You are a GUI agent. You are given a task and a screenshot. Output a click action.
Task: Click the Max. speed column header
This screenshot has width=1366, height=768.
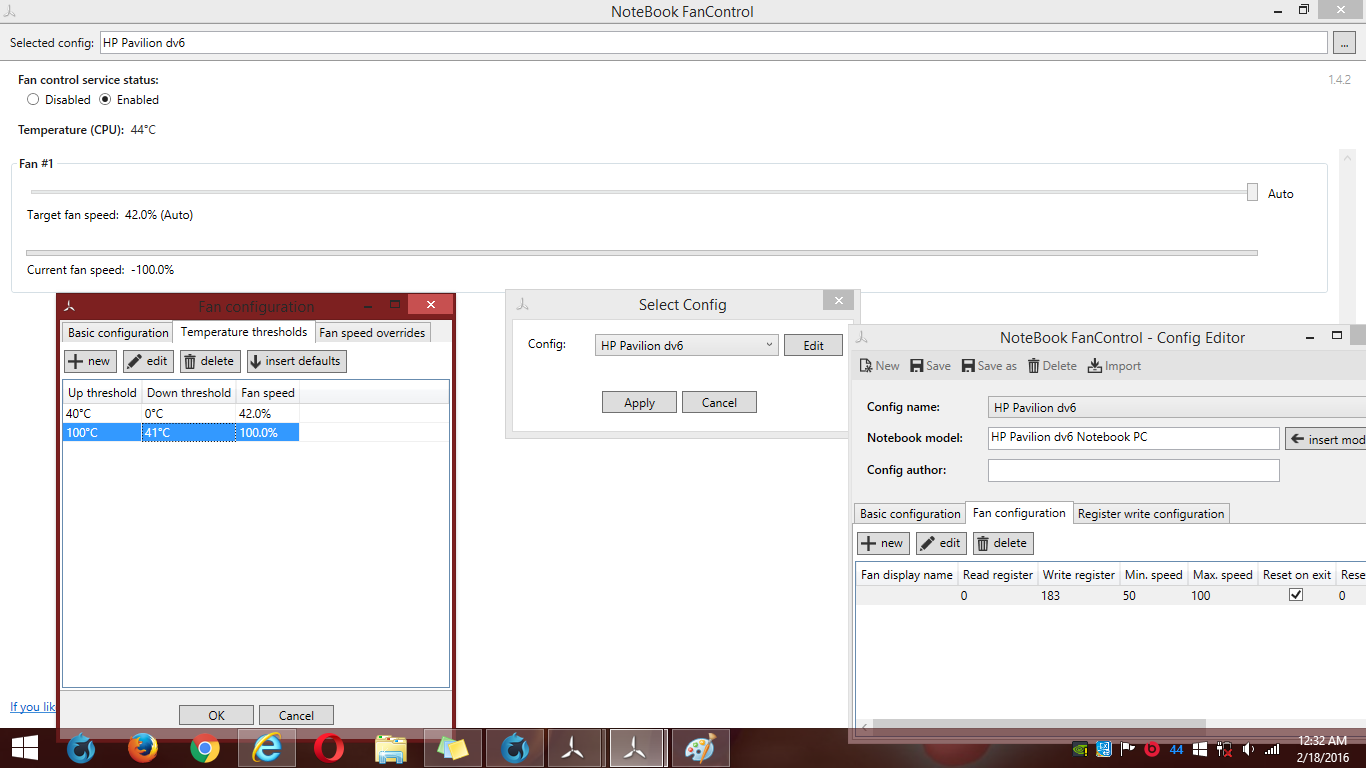pyautogui.click(x=1222, y=575)
